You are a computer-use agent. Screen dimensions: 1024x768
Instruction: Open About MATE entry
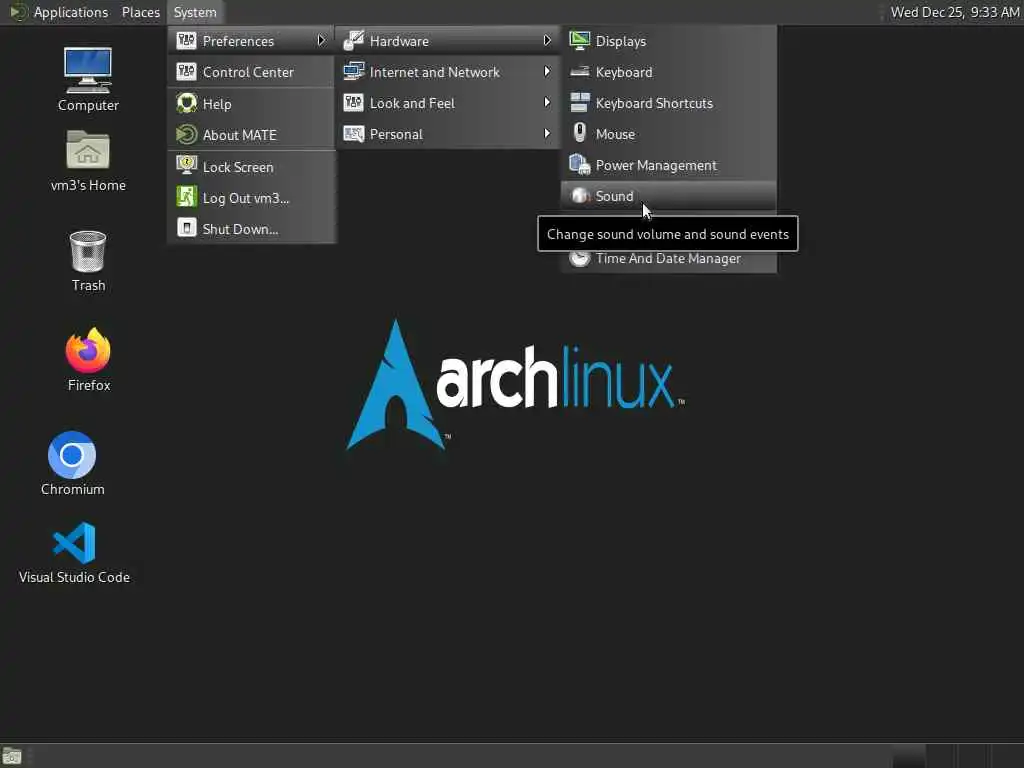(251, 135)
